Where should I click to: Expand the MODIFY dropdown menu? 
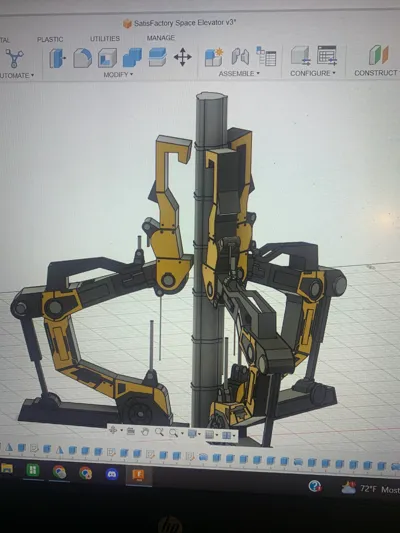118,74
